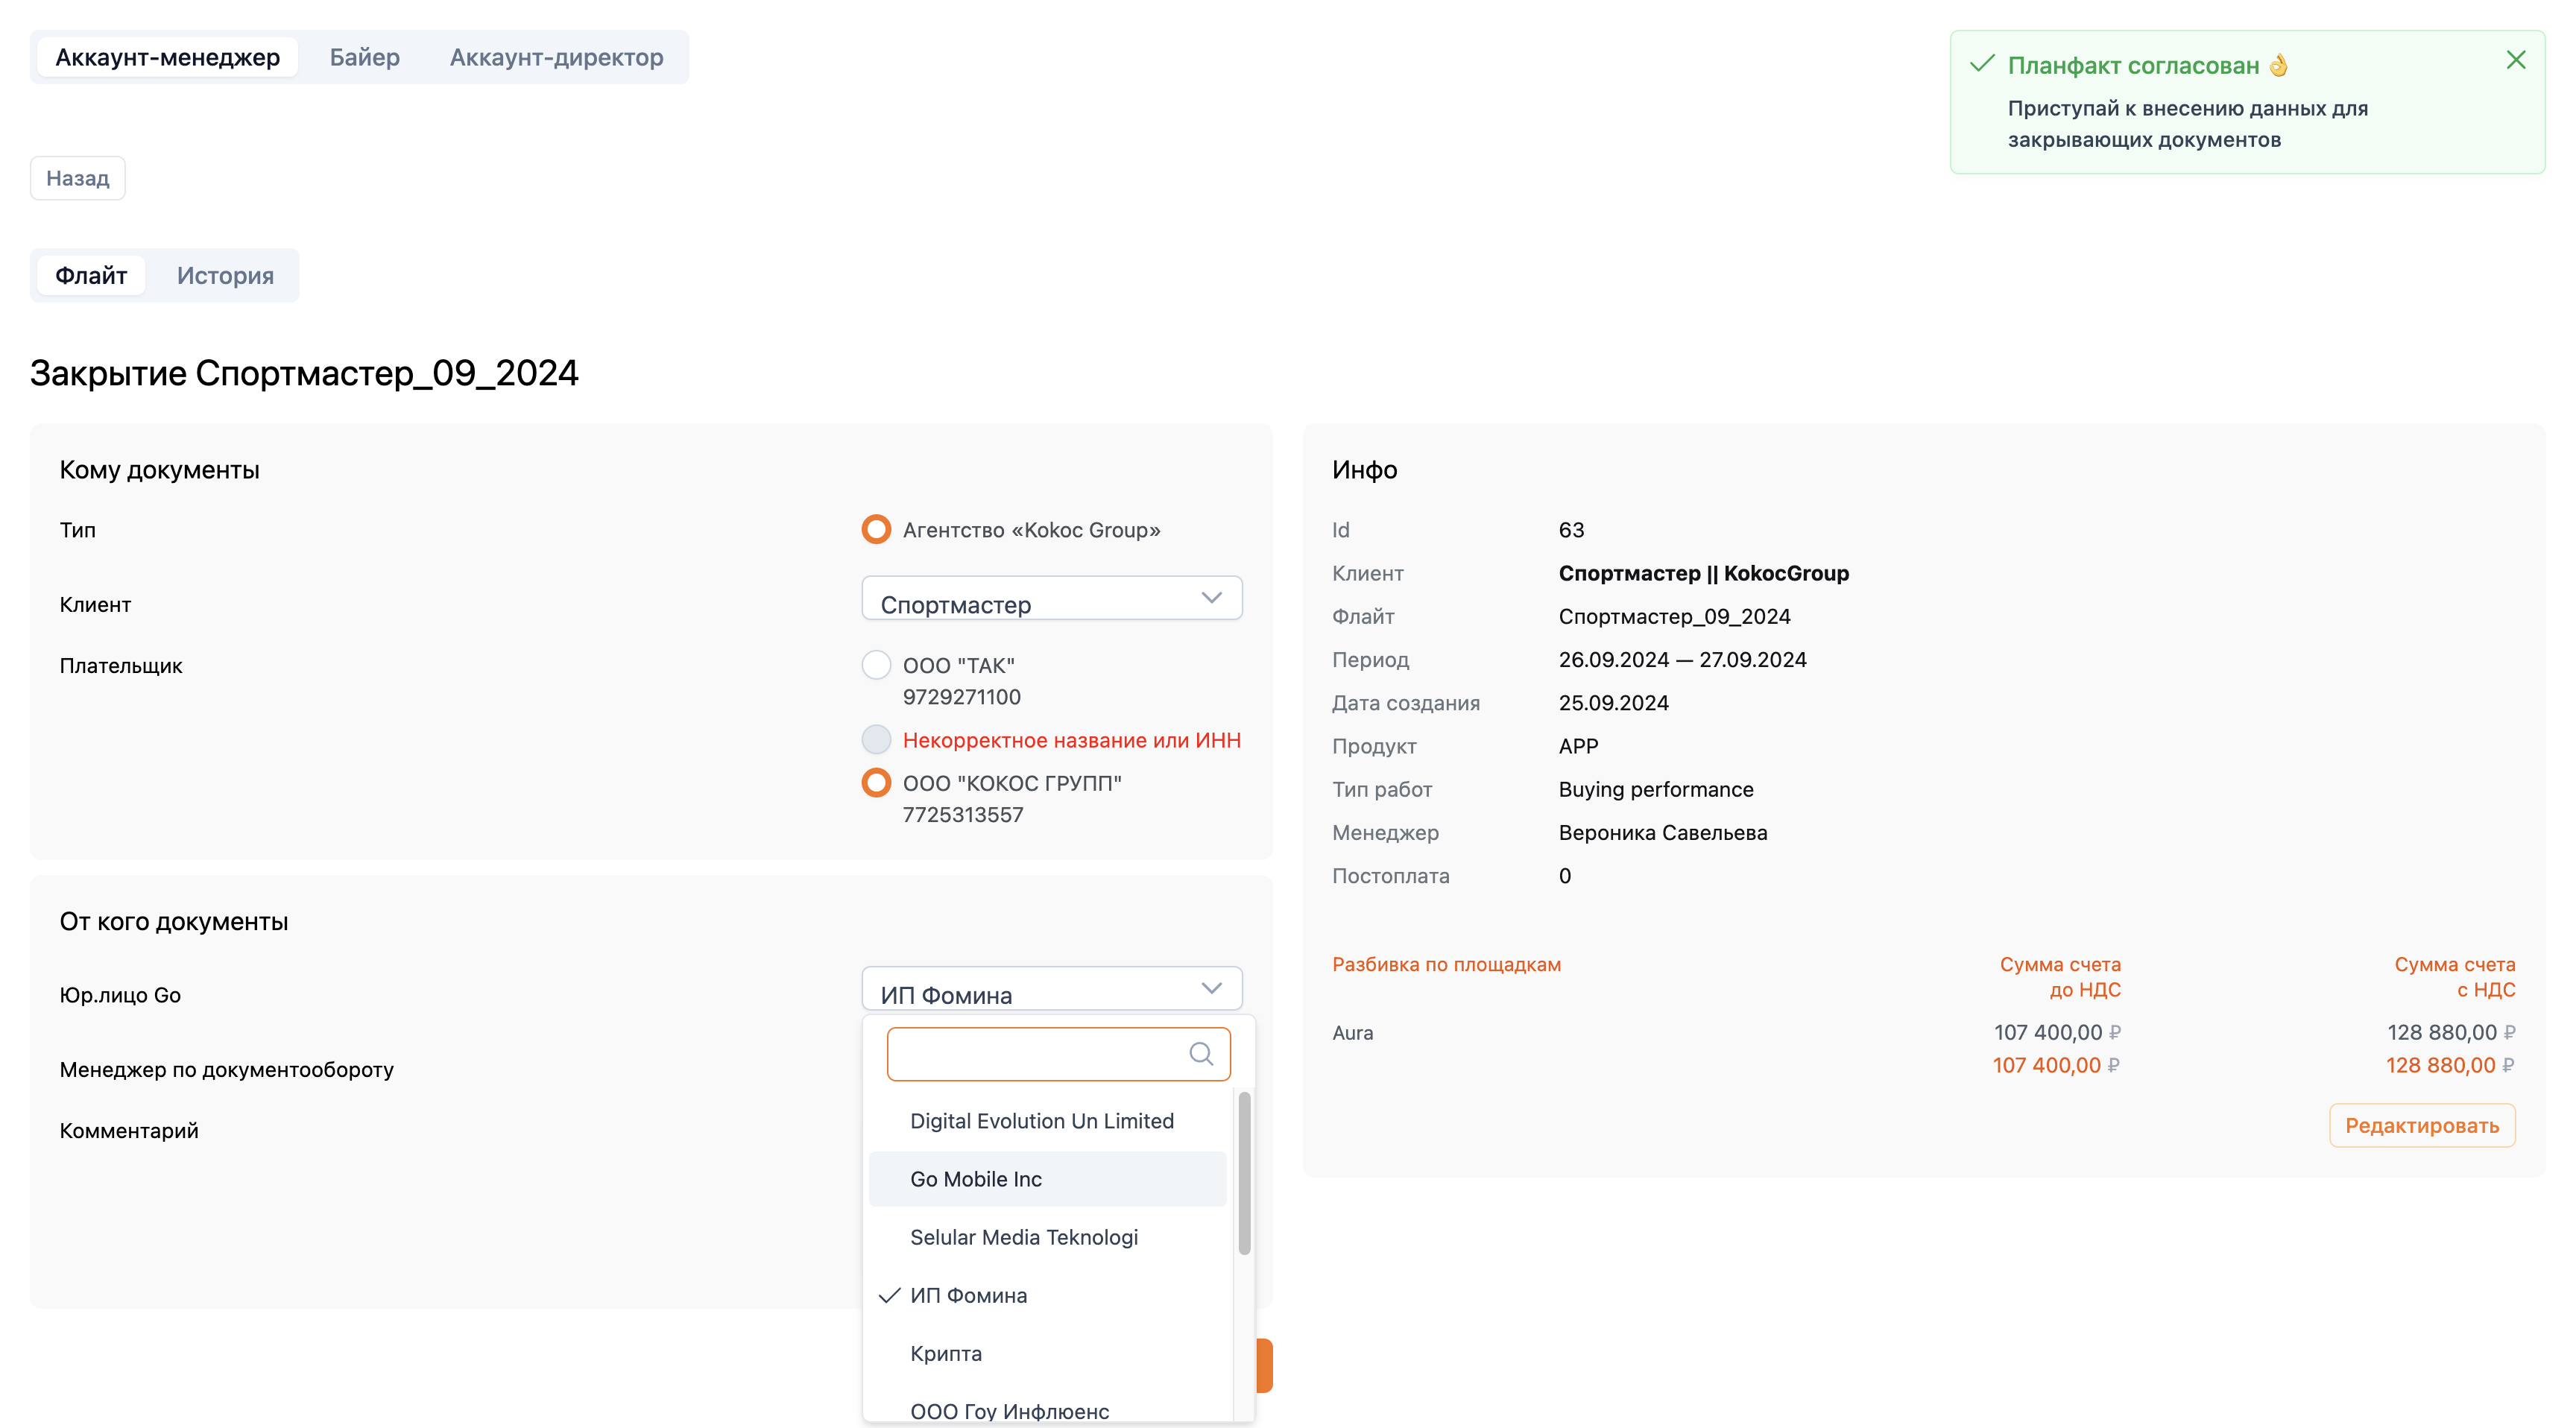Pick Selular Media Teknologi option

(x=1023, y=1237)
